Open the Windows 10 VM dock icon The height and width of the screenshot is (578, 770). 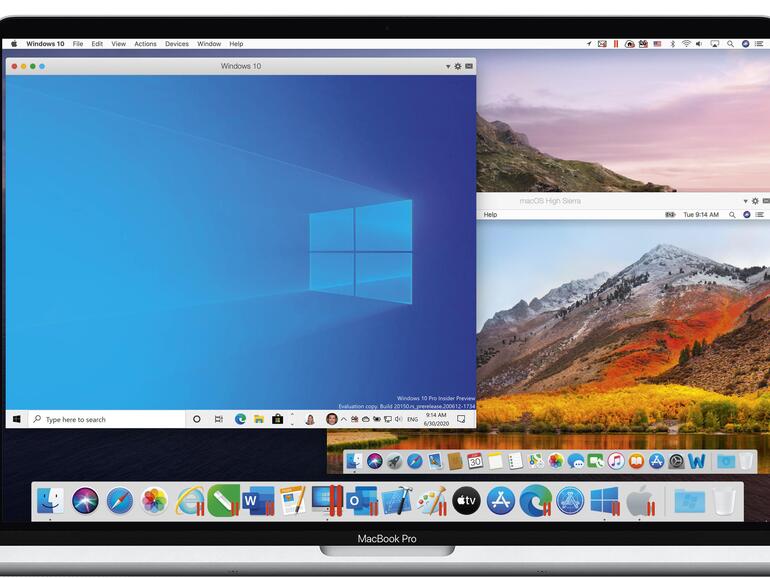coord(605,501)
